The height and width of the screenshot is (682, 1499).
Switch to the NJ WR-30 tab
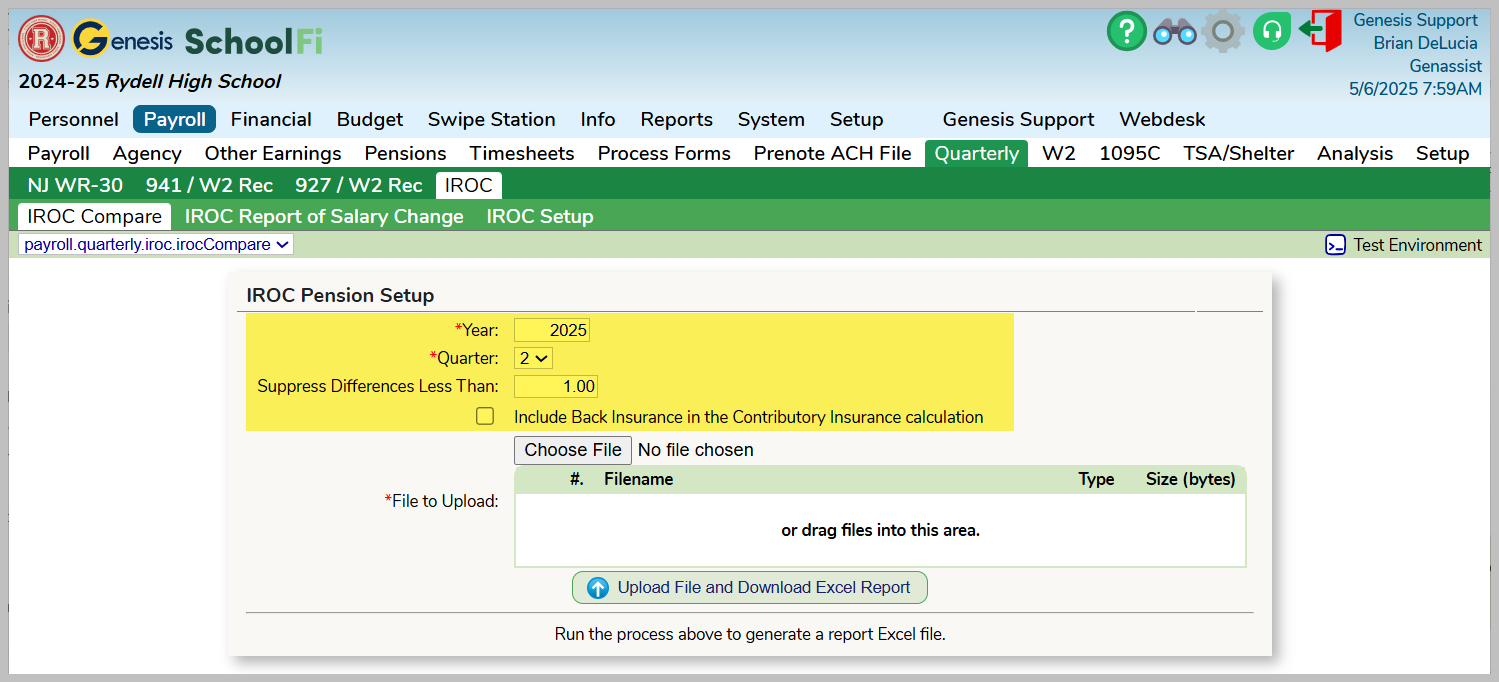point(75,185)
